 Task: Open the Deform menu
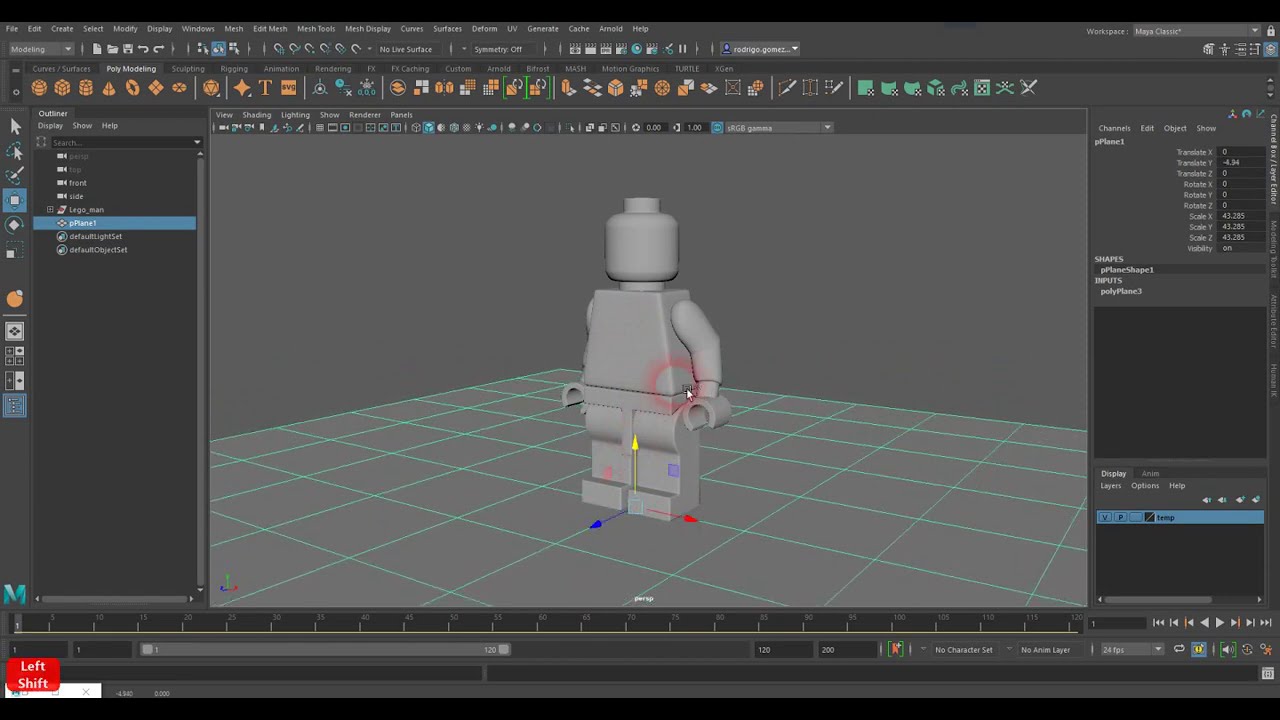484,29
